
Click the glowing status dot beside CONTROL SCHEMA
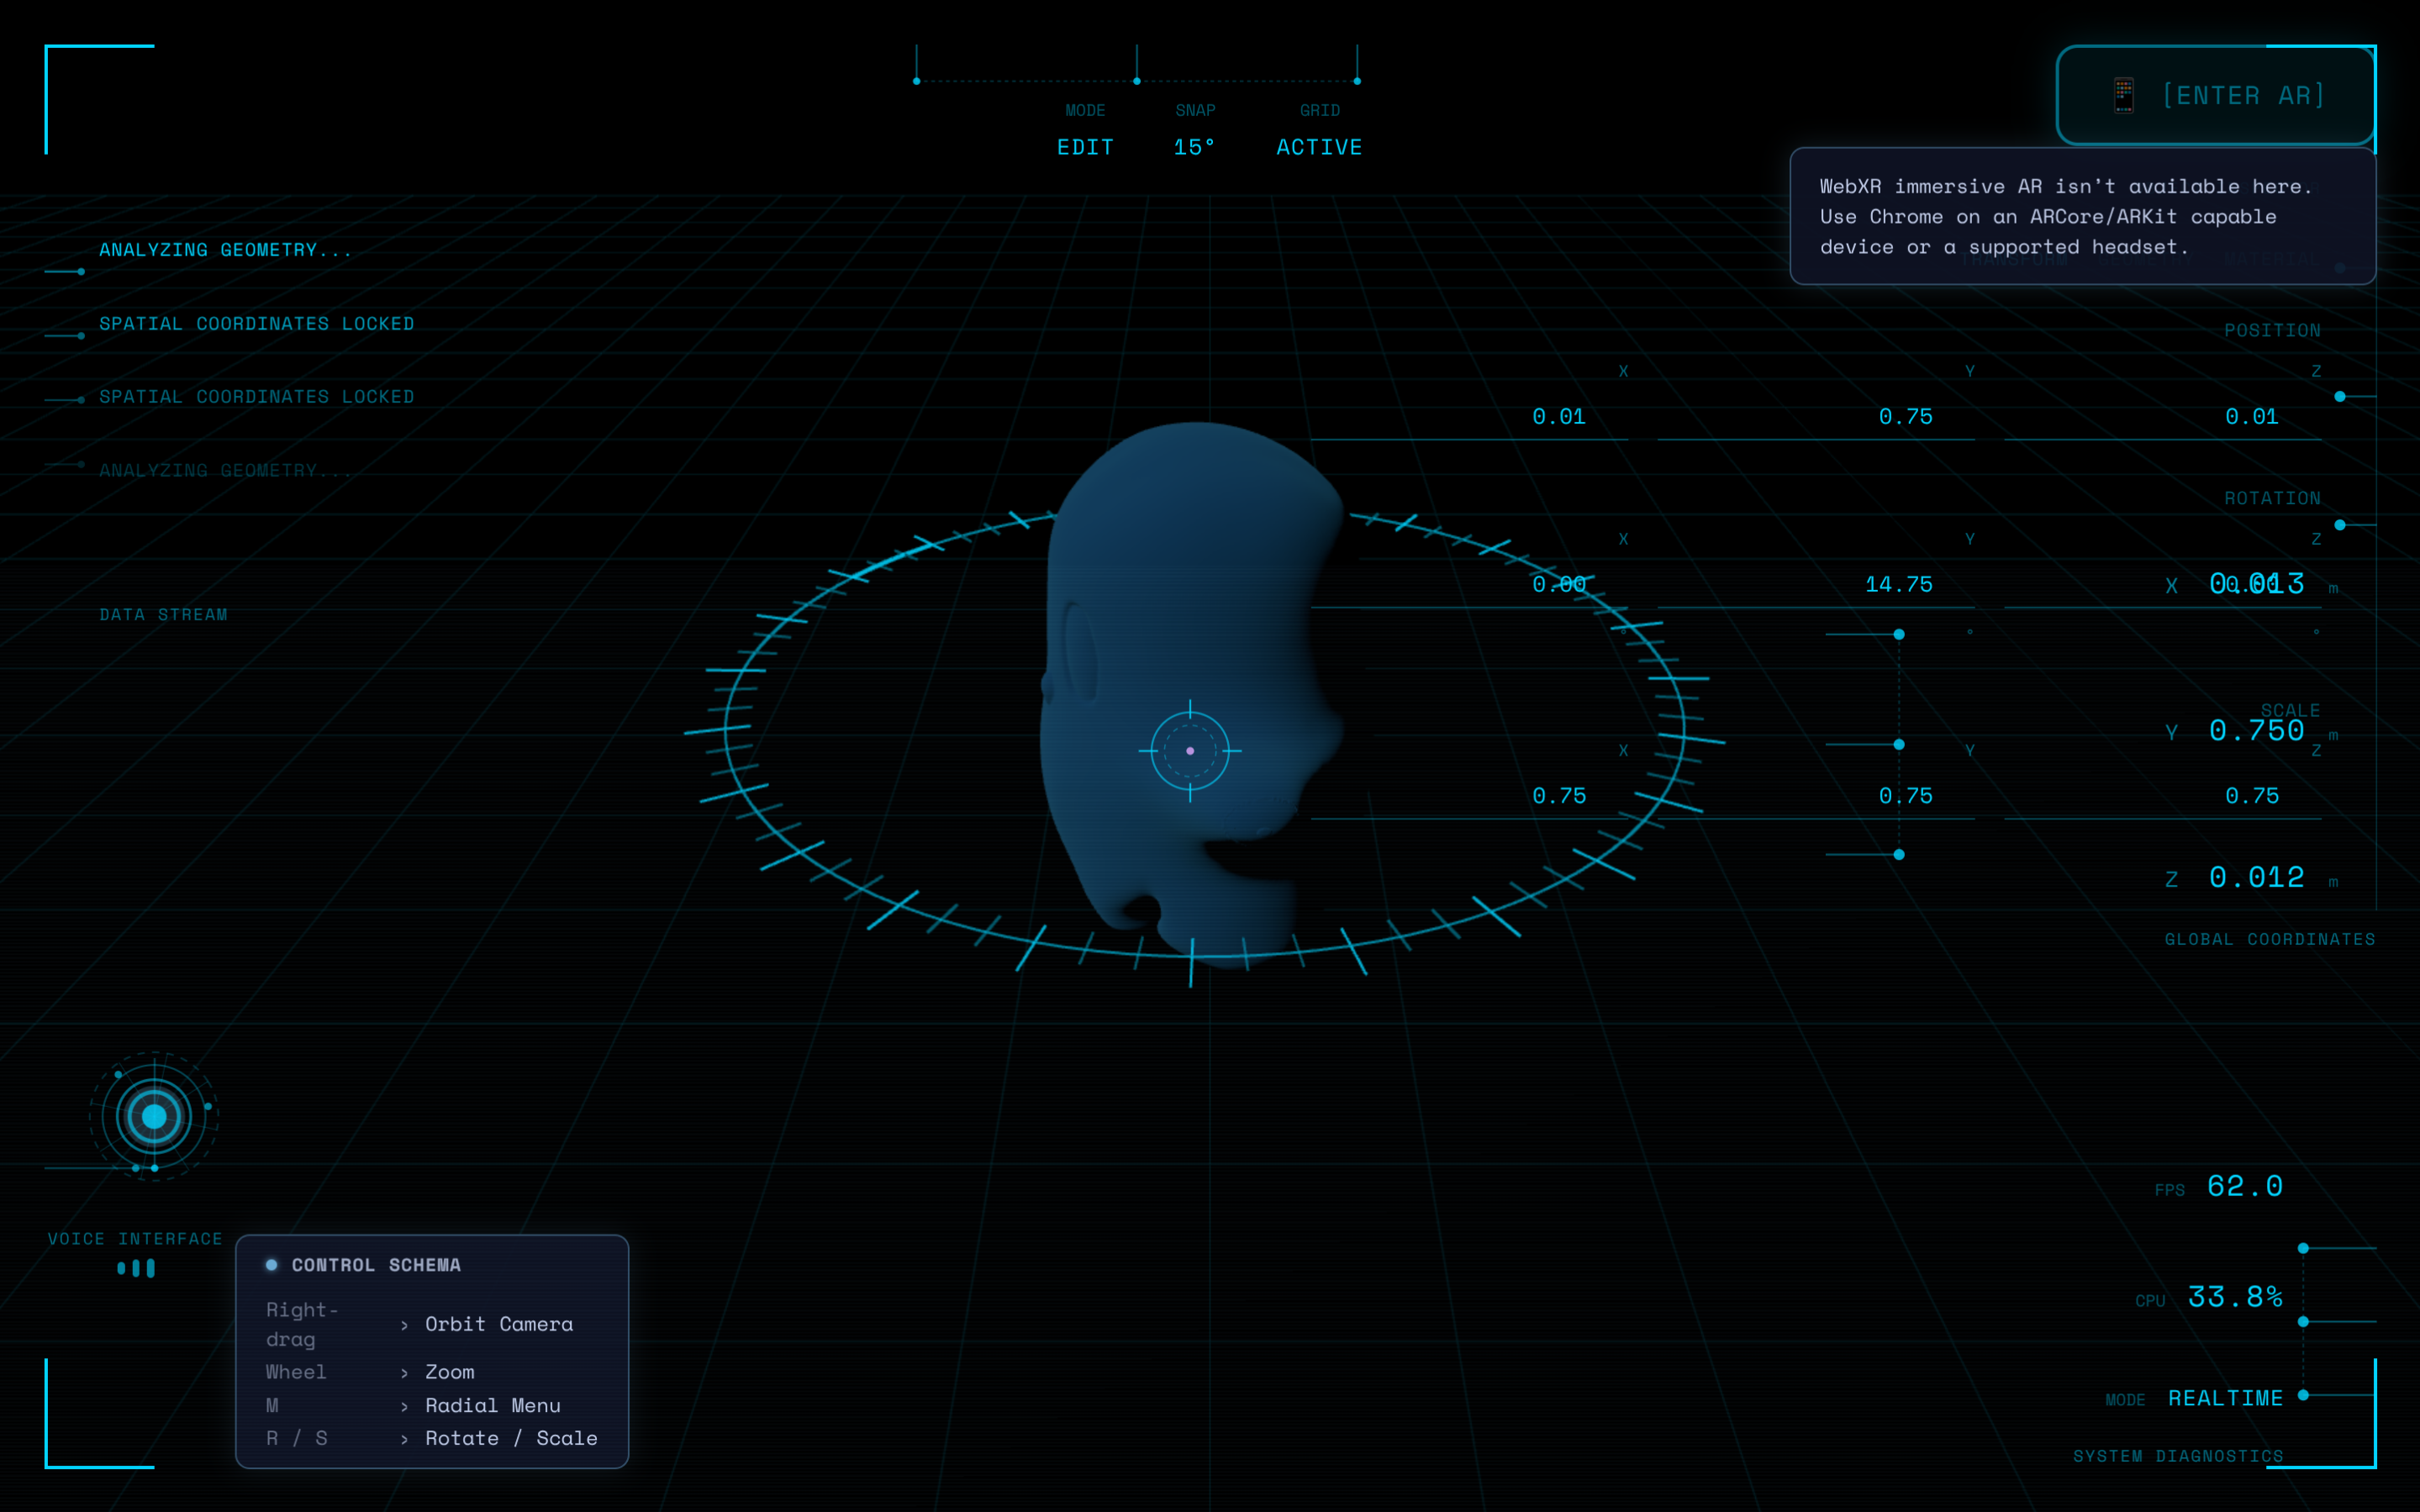pos(271,1264)
